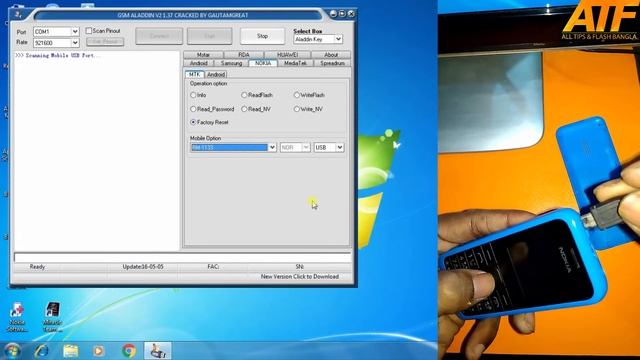Click the Stop button
The height and width of the screenshot is (360, 640).
coord(262,36)
